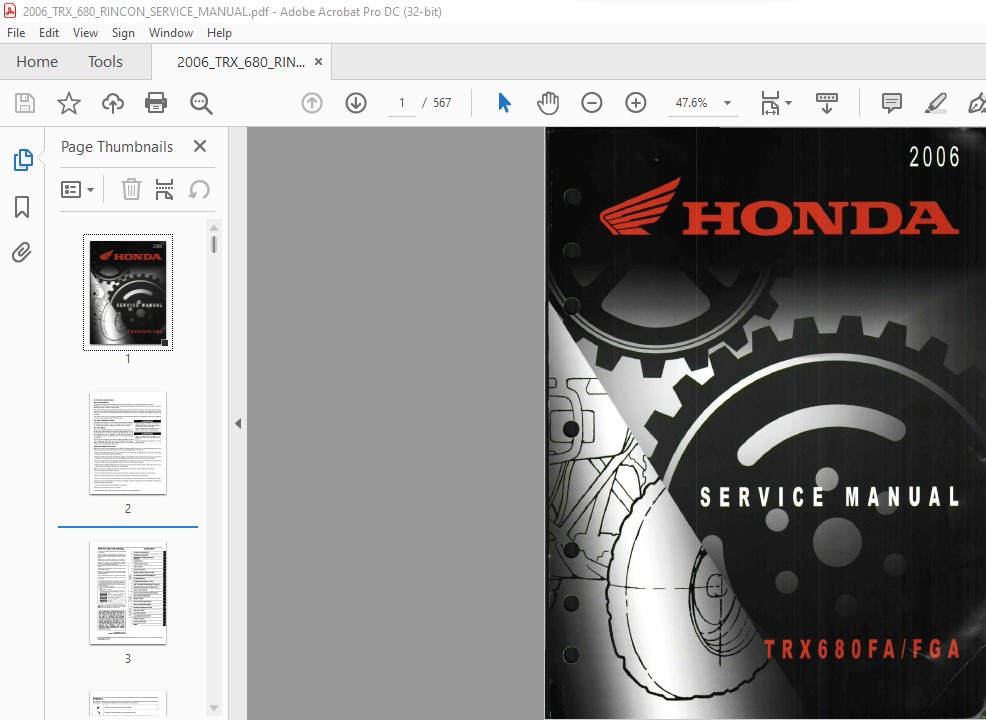The height and width of the screenshot is (720, 986).
Task: Open Attachments paperclip sidebar icon
Action: coord(22,252)
